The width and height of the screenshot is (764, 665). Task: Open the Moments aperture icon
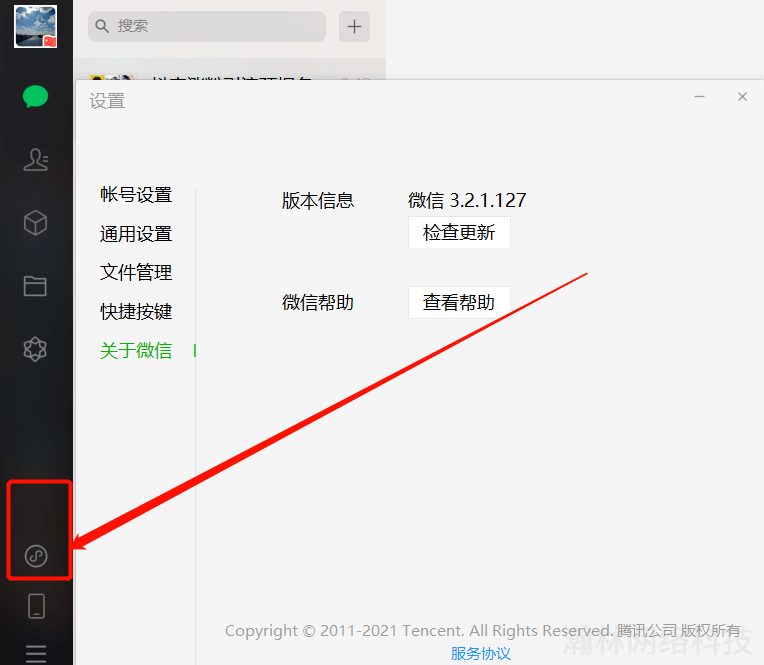pos(36,349)
